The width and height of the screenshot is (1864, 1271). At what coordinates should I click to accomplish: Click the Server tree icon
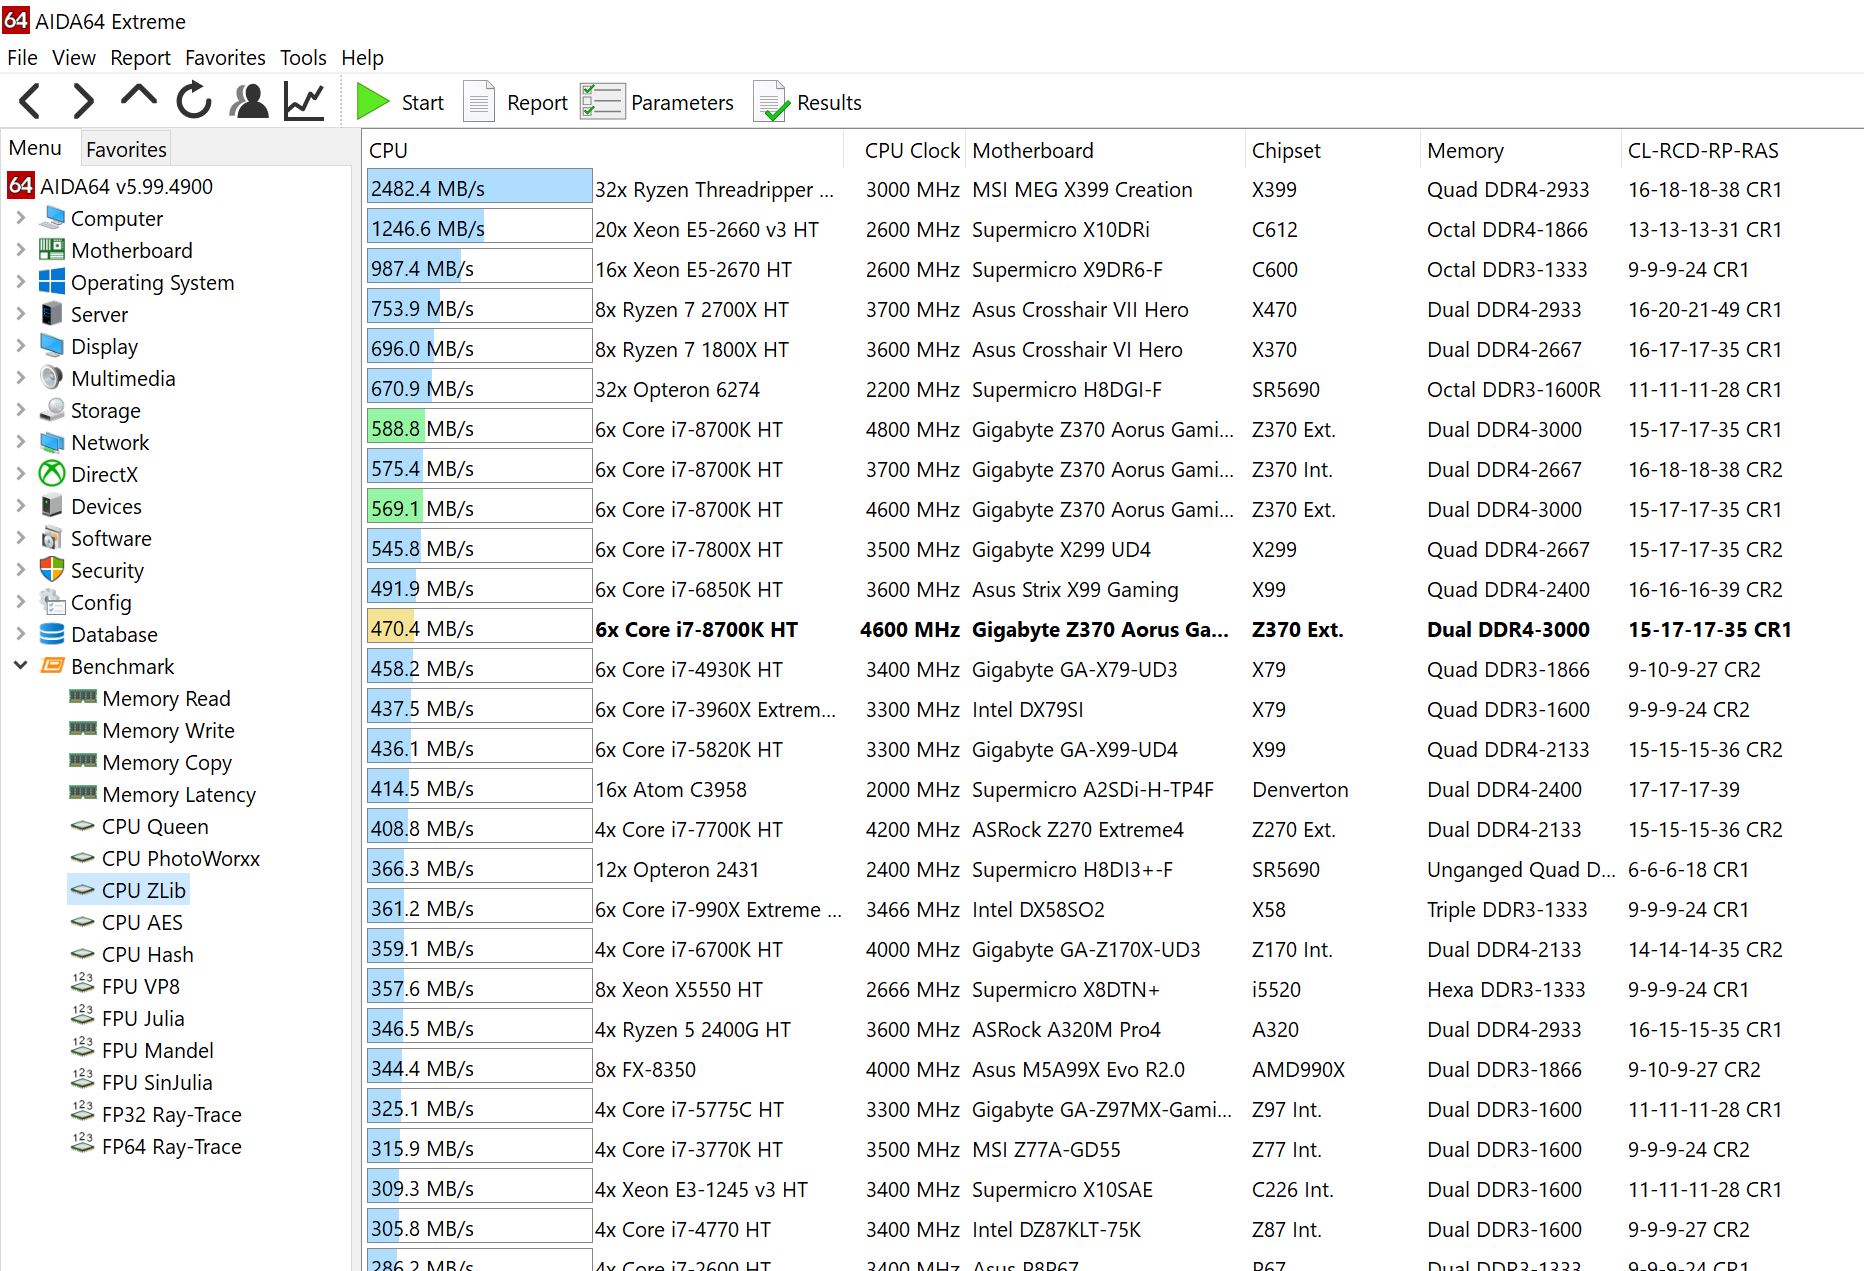pos(52,314)
